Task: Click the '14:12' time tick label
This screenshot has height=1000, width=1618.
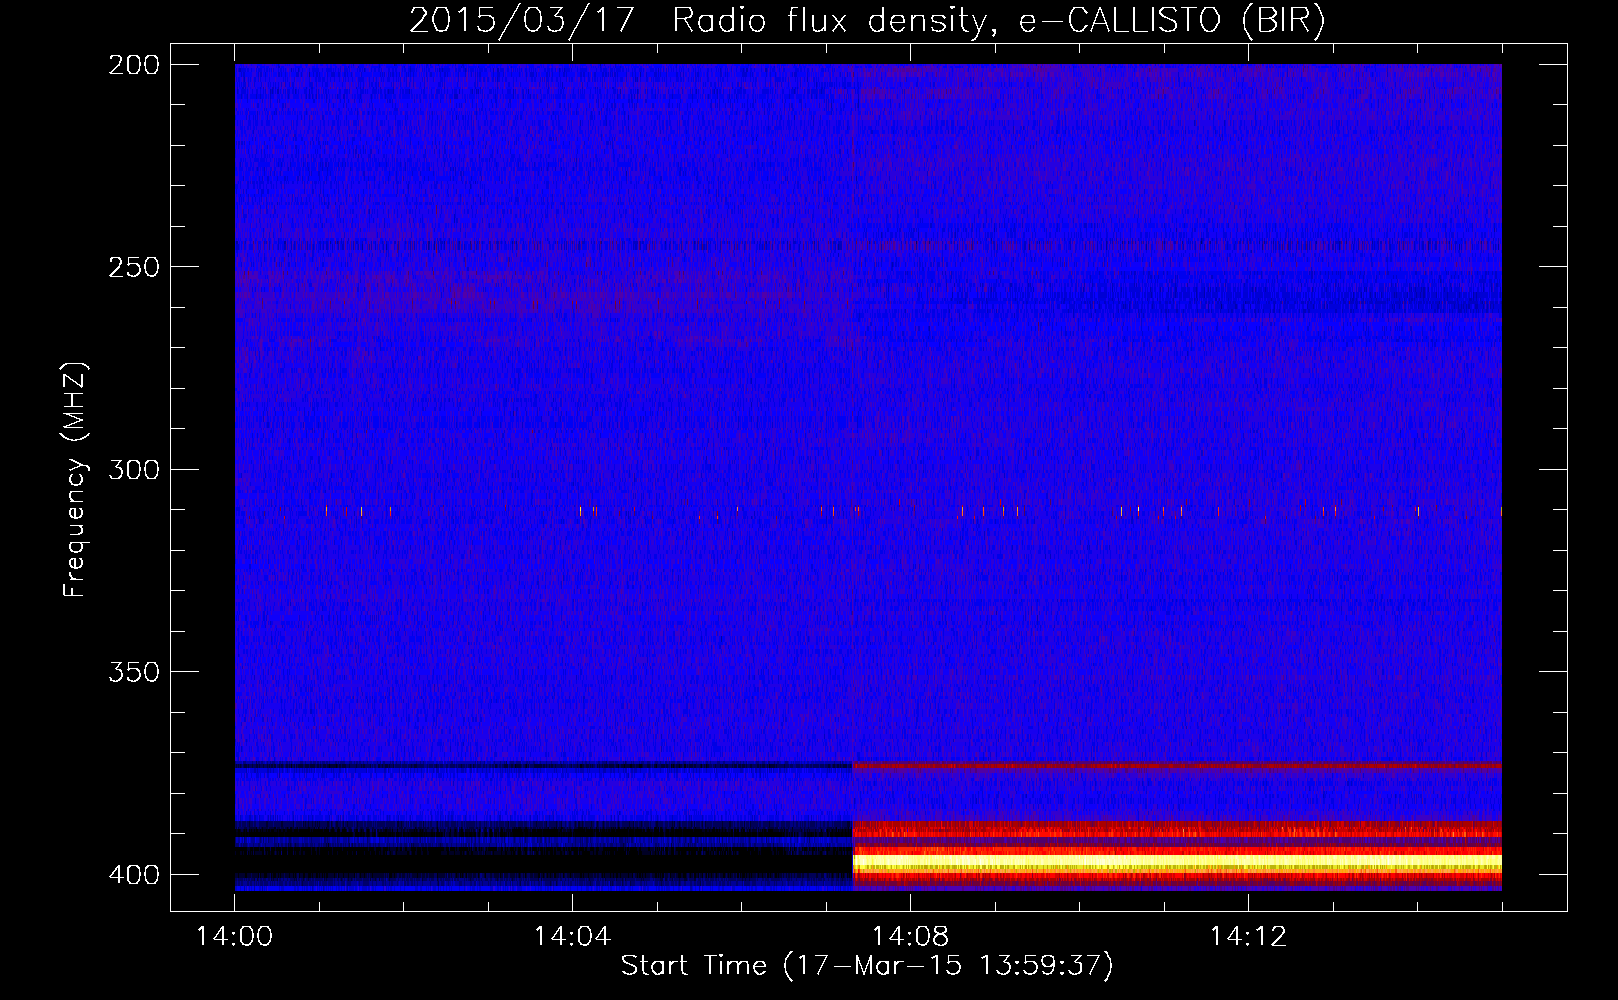Action: (1248, 937)
